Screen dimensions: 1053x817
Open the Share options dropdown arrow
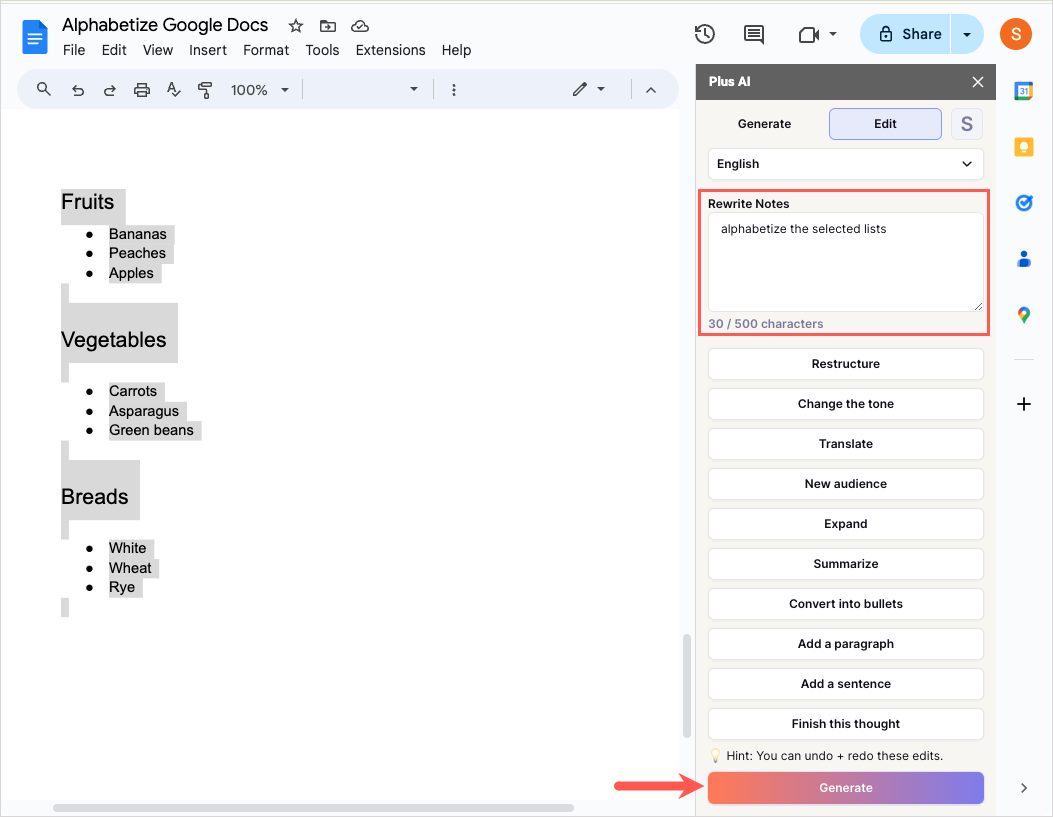(x=967, y=34)
